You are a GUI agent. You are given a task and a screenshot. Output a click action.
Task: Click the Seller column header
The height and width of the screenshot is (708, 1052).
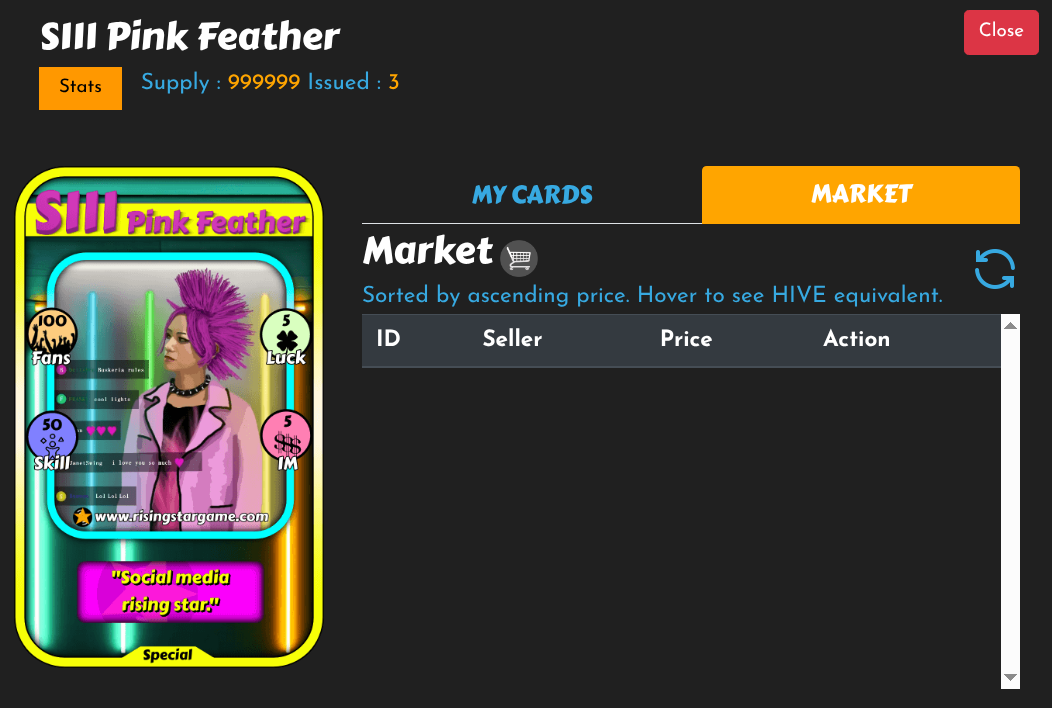point(512,339)
